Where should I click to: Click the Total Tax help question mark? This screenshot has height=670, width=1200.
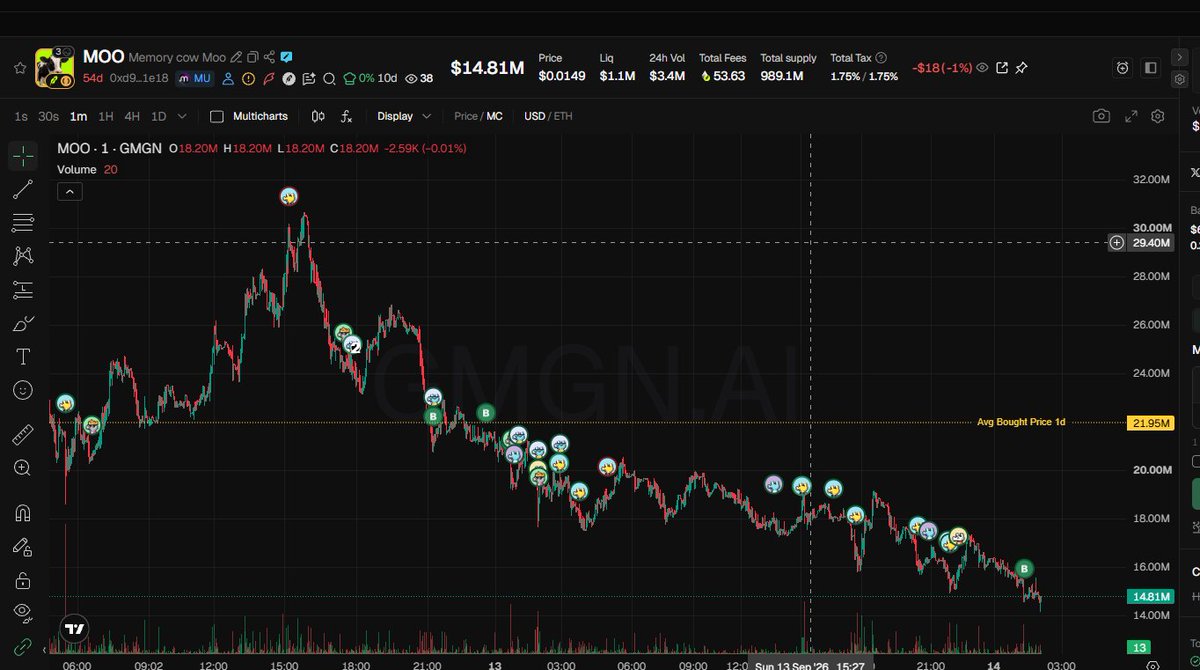pos(881,58)
